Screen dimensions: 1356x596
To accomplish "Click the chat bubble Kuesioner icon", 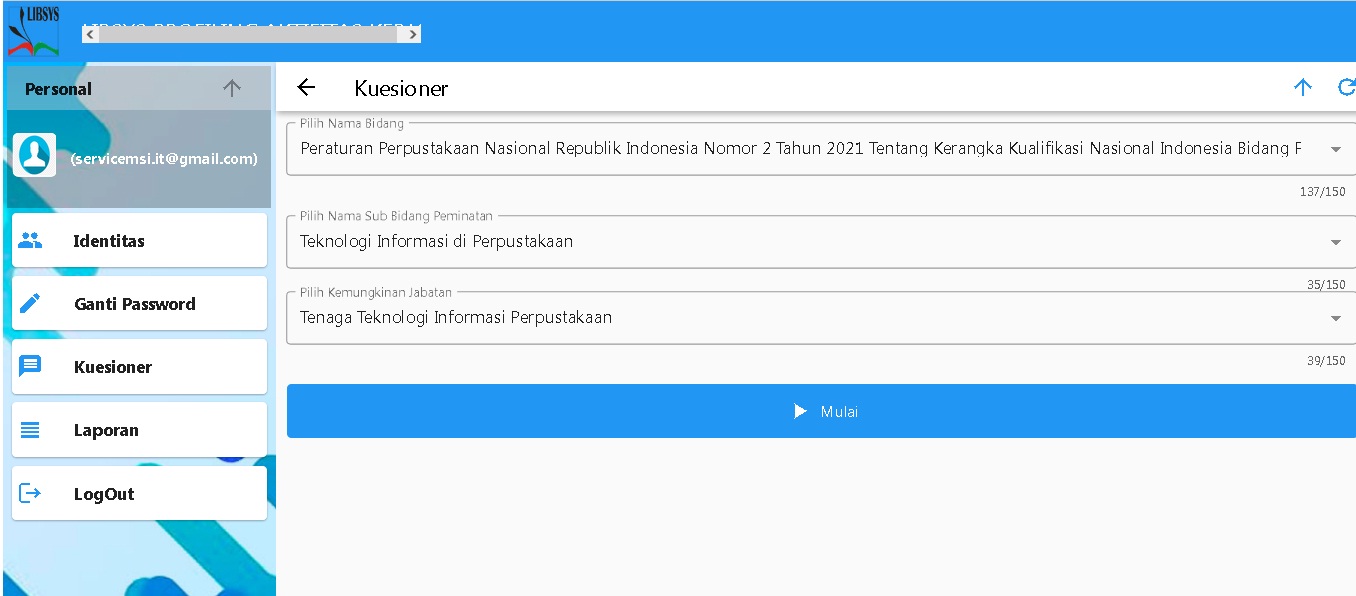I will click(31, 367).
